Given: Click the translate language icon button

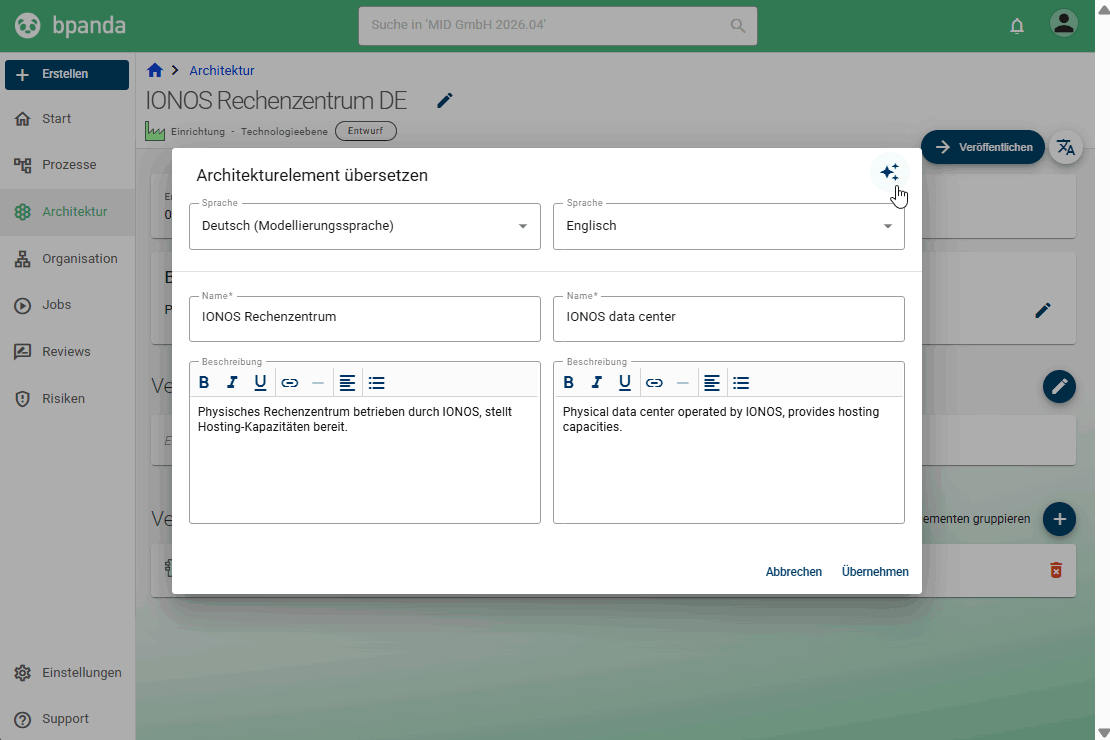Looking at the screenshot, I should [x=1065, y=147].
